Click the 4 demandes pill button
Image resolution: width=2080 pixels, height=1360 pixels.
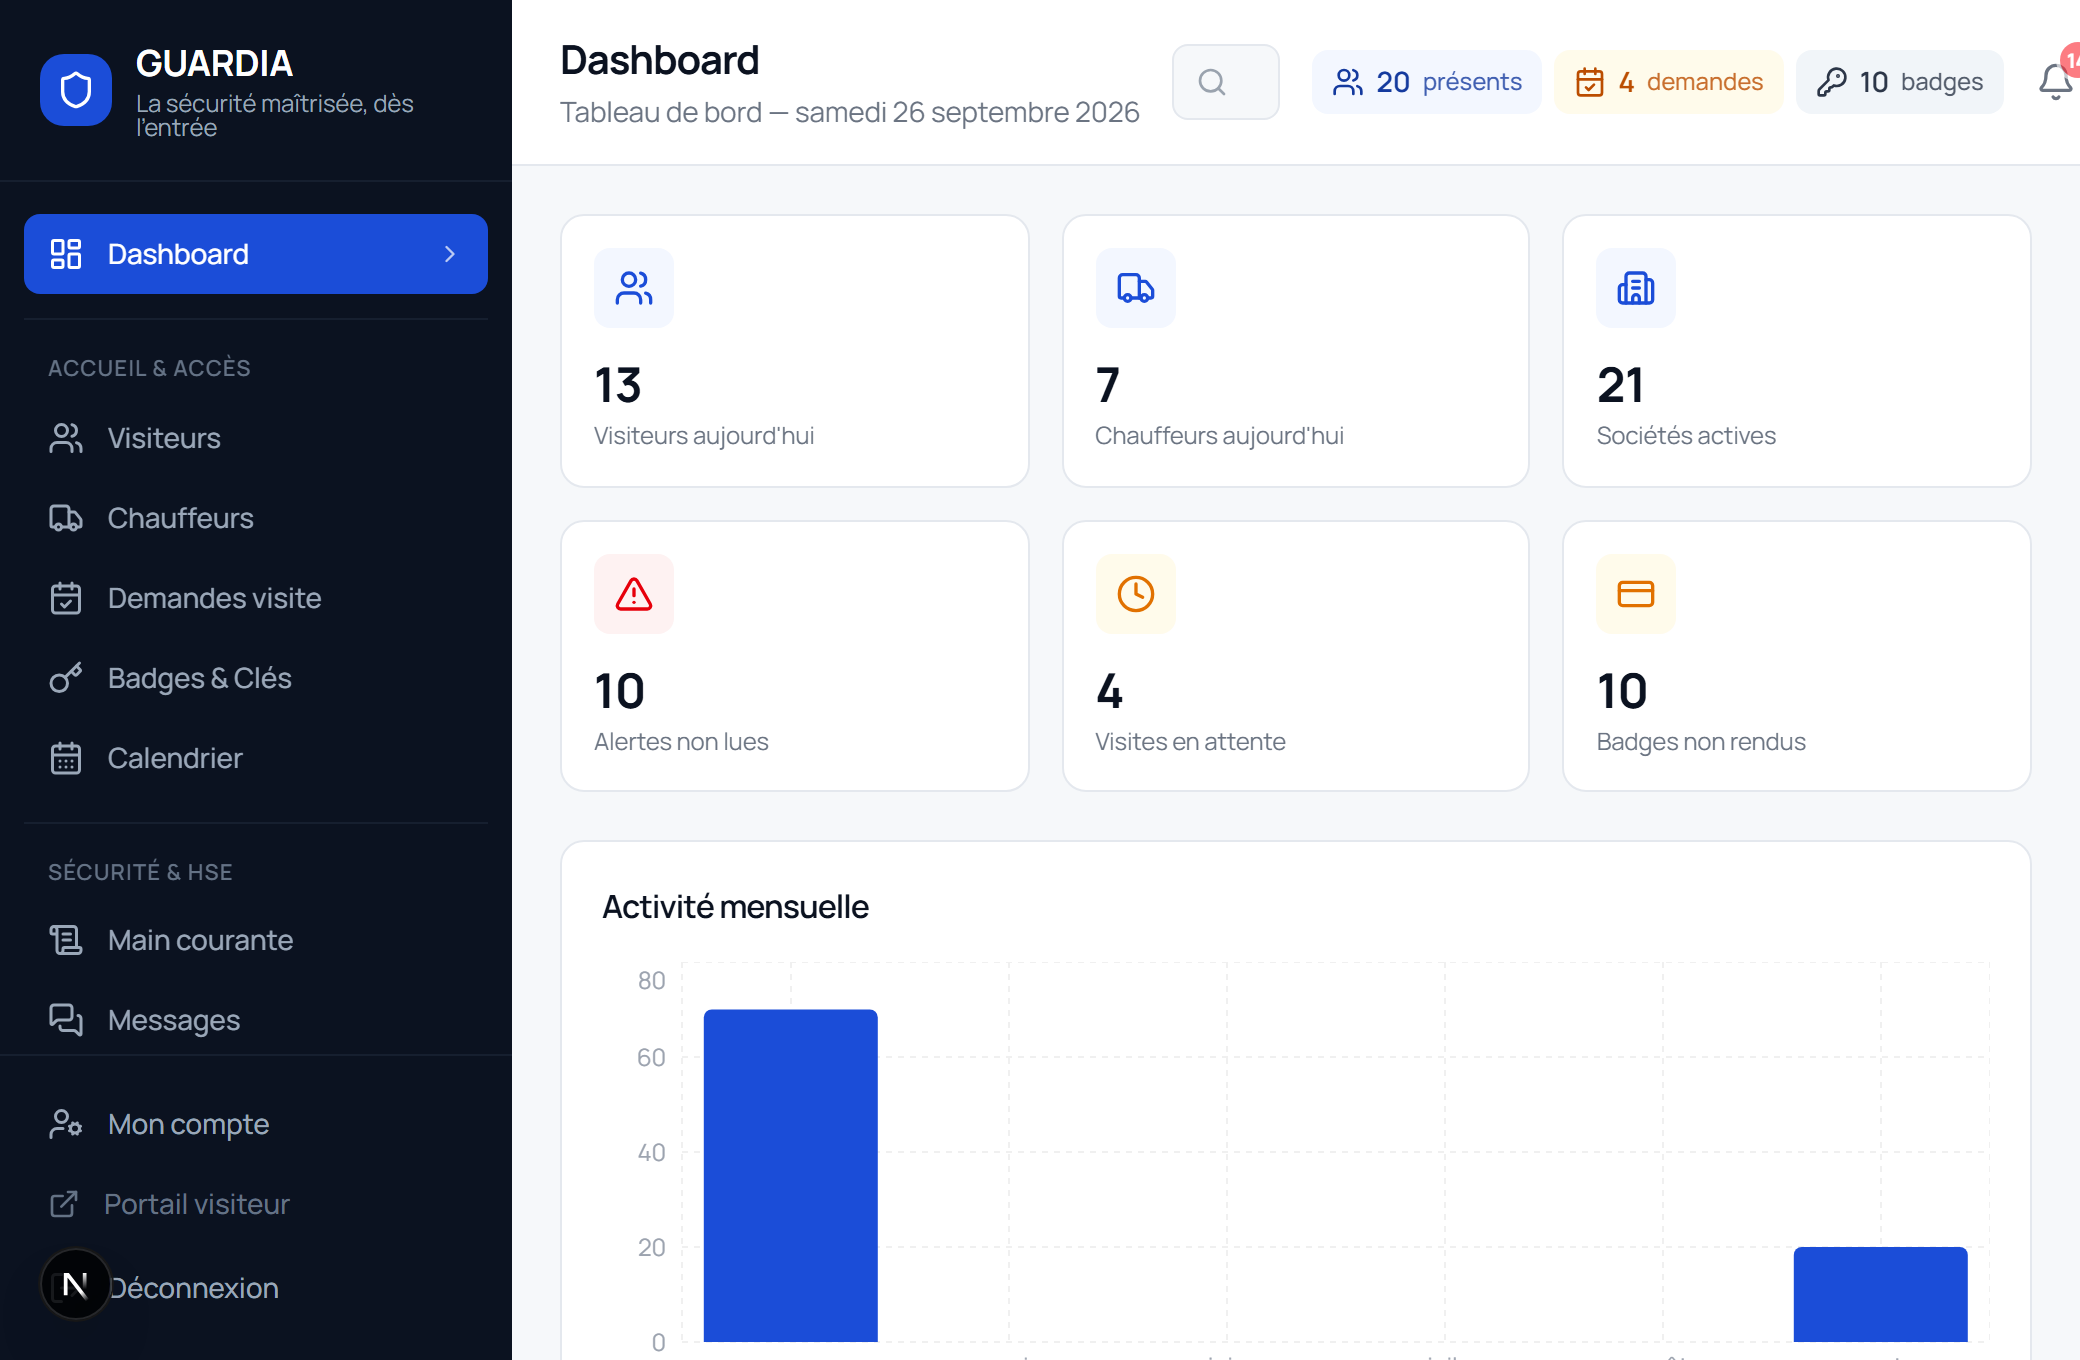(1669, 82)
